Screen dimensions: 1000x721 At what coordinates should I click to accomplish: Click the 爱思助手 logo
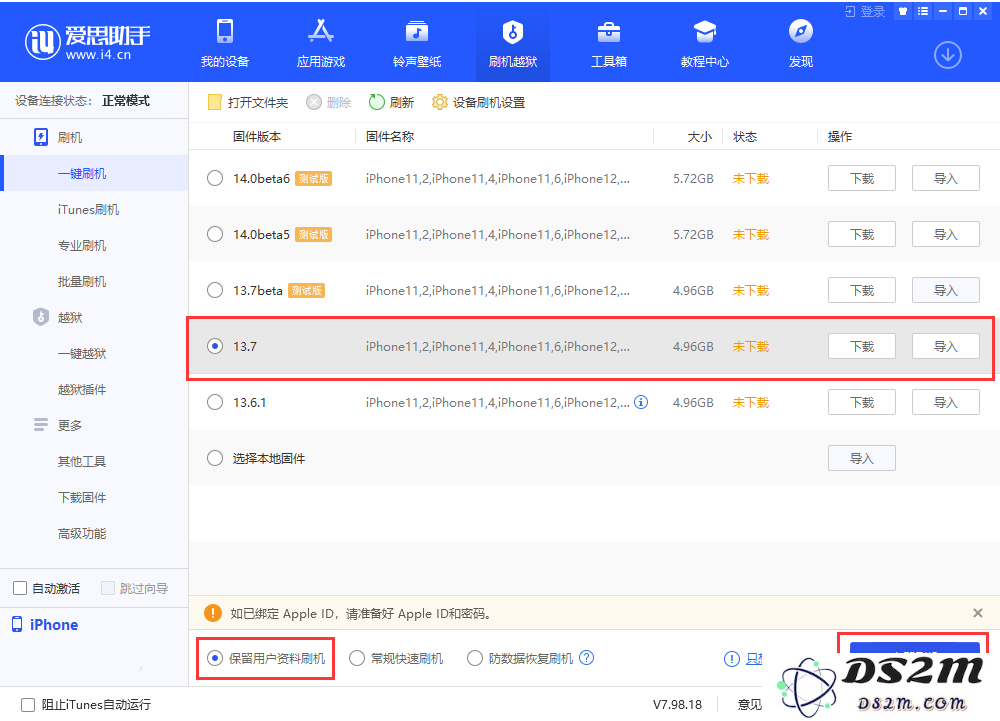[x=87, y=42]
